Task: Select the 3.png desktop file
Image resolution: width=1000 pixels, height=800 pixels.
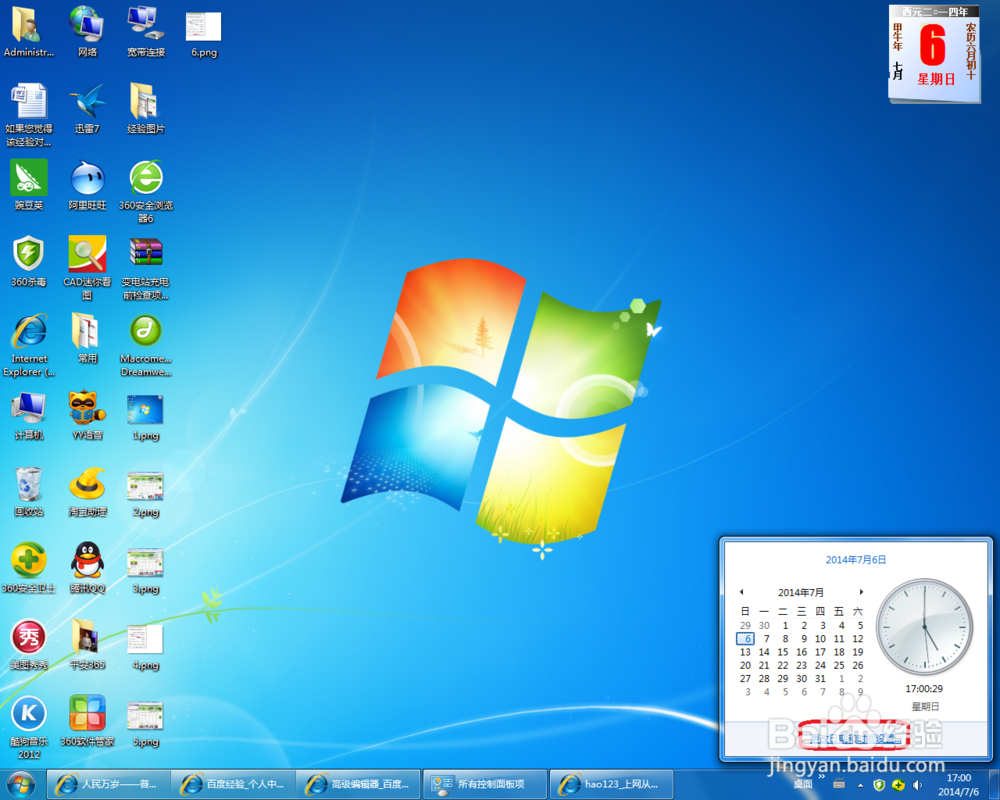Action: pyautogui.click(x=146, y=571)
